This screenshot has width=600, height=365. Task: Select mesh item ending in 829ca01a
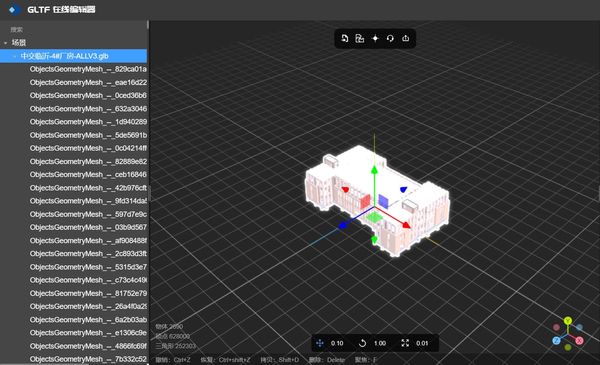coord(88,69)
